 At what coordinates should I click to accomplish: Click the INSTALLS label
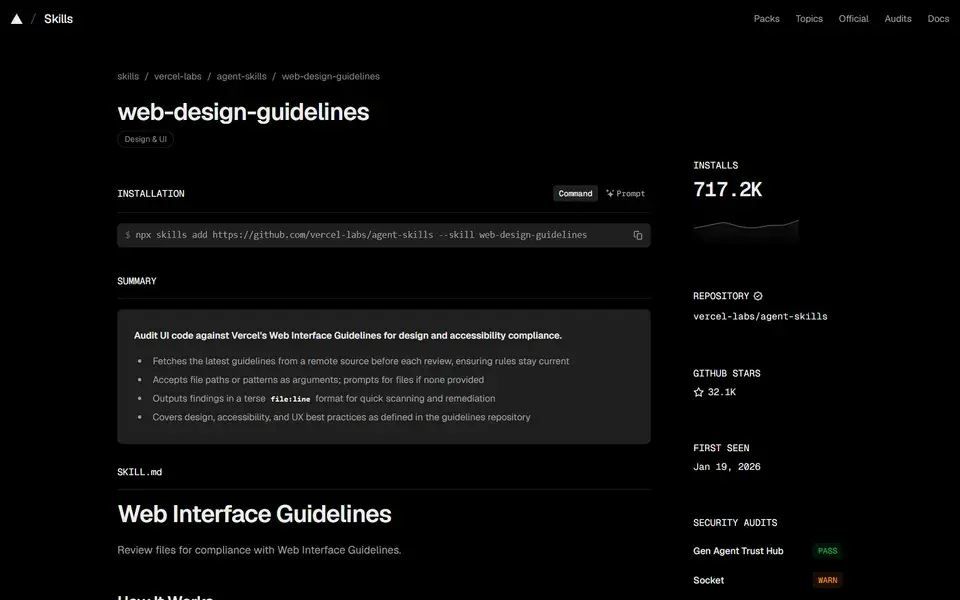[x=715, y=165]
